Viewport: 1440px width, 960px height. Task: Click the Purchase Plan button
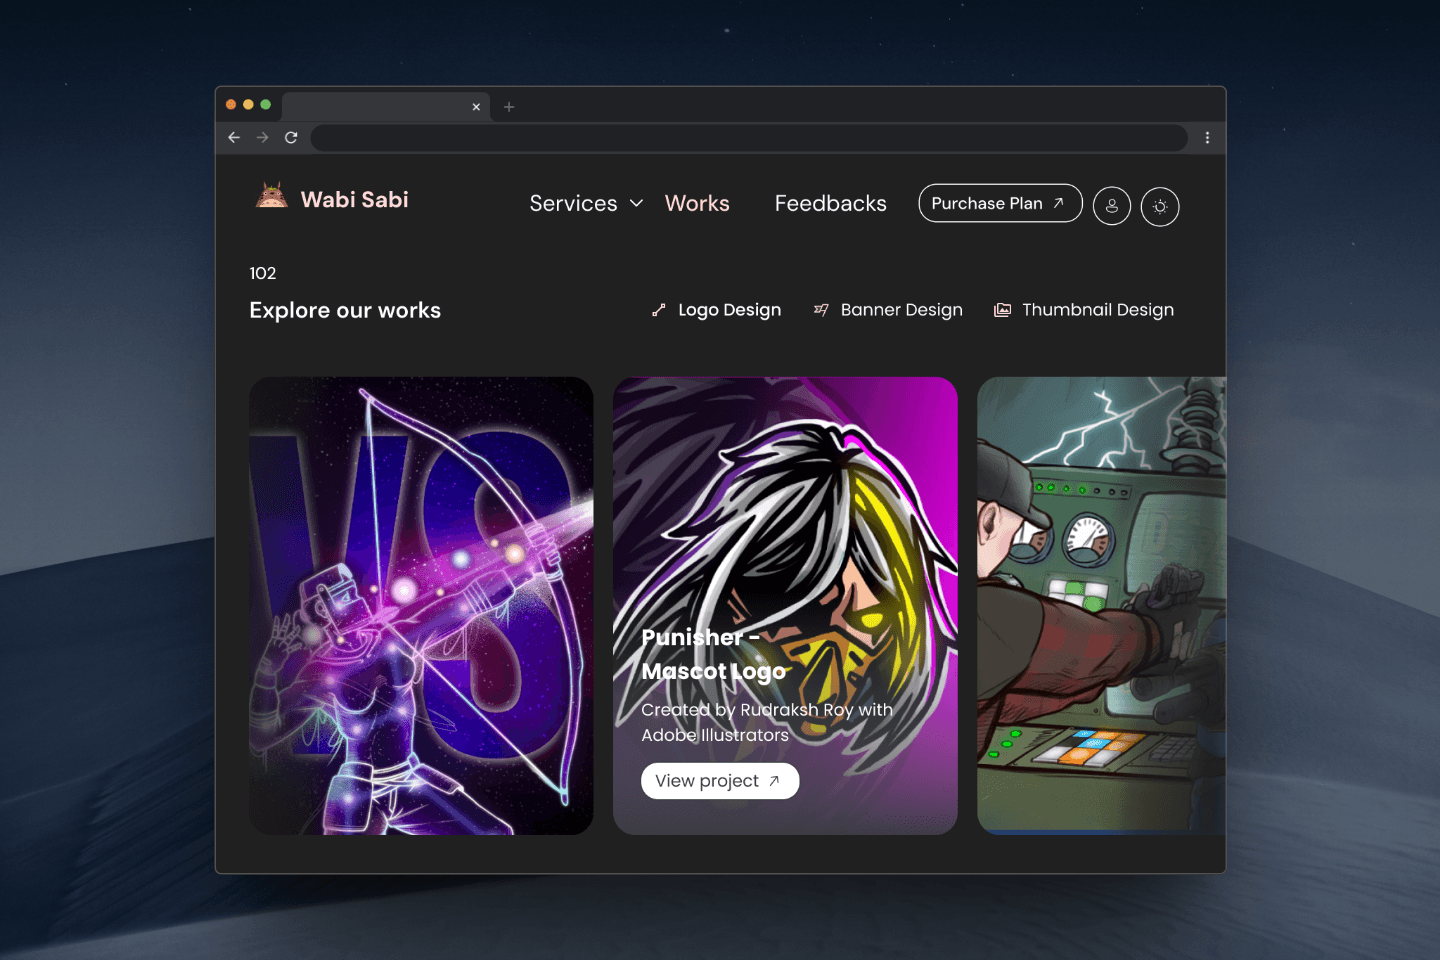[1000, 203]
